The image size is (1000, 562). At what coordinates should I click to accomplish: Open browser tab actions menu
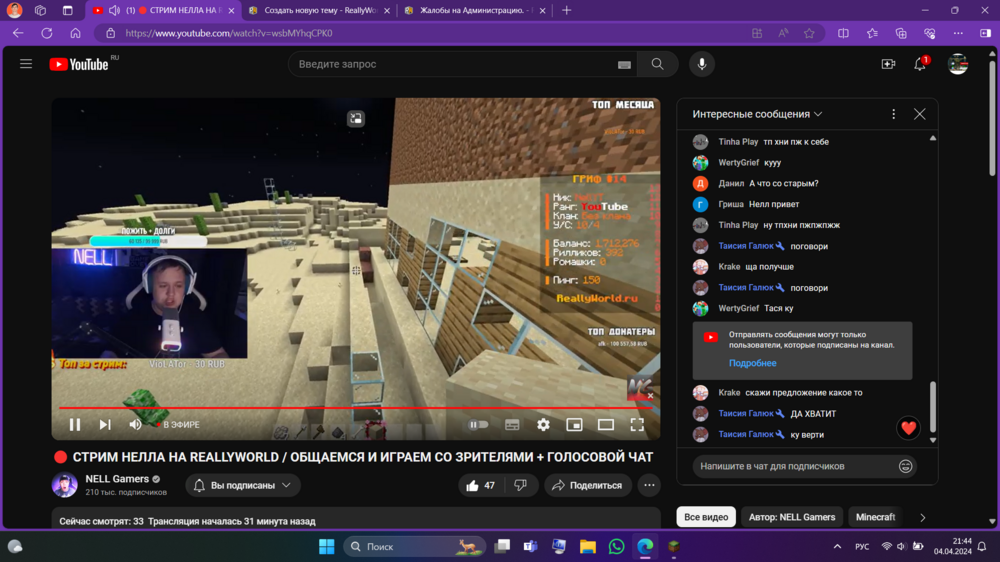pos(67,10)
